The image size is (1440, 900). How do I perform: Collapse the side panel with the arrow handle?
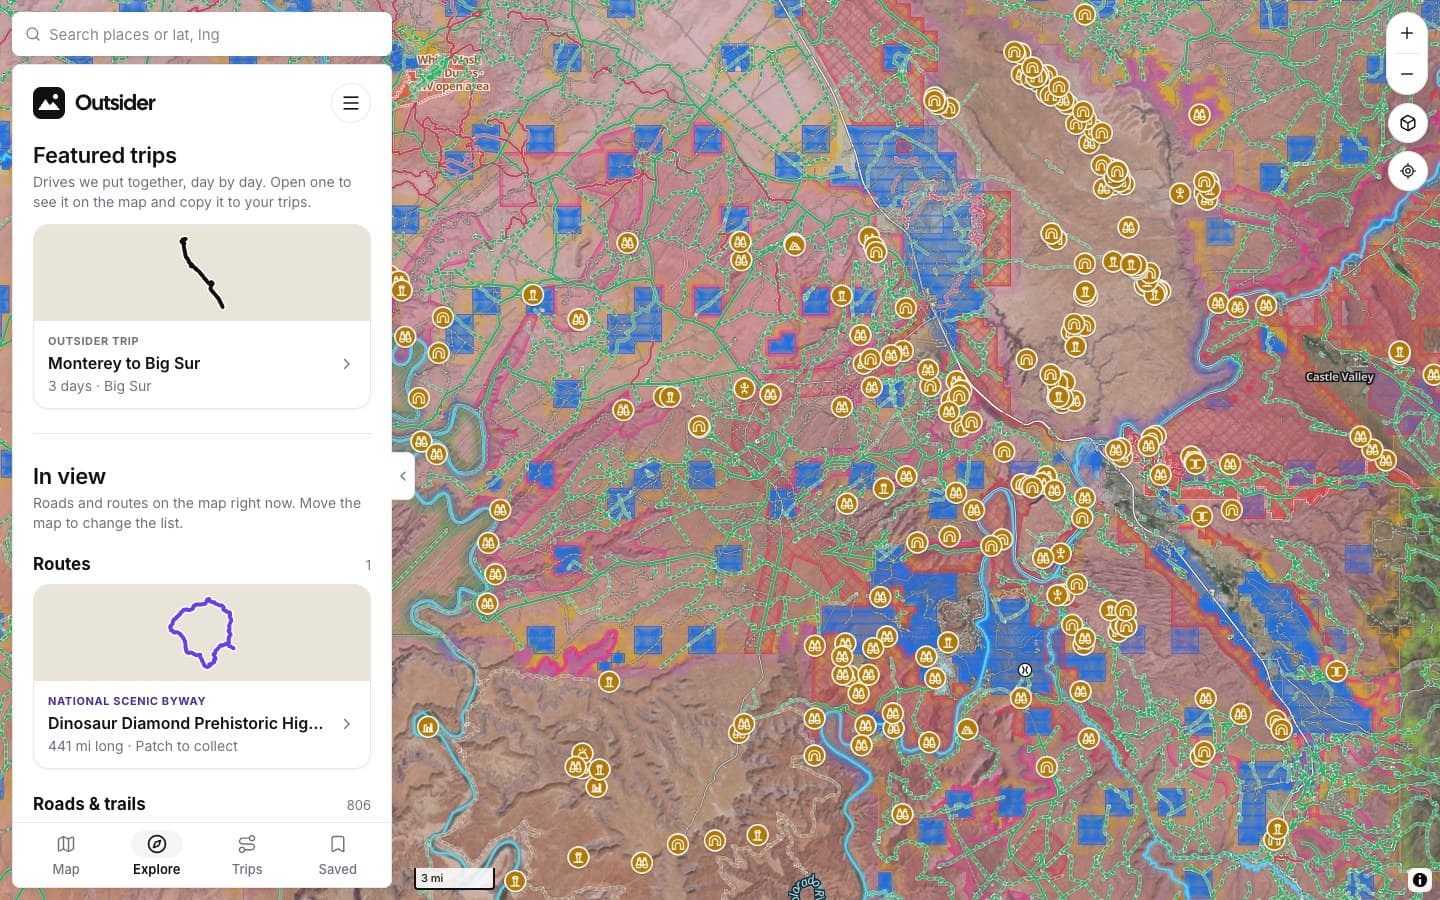pyautogui.click(x=403, y=476)
